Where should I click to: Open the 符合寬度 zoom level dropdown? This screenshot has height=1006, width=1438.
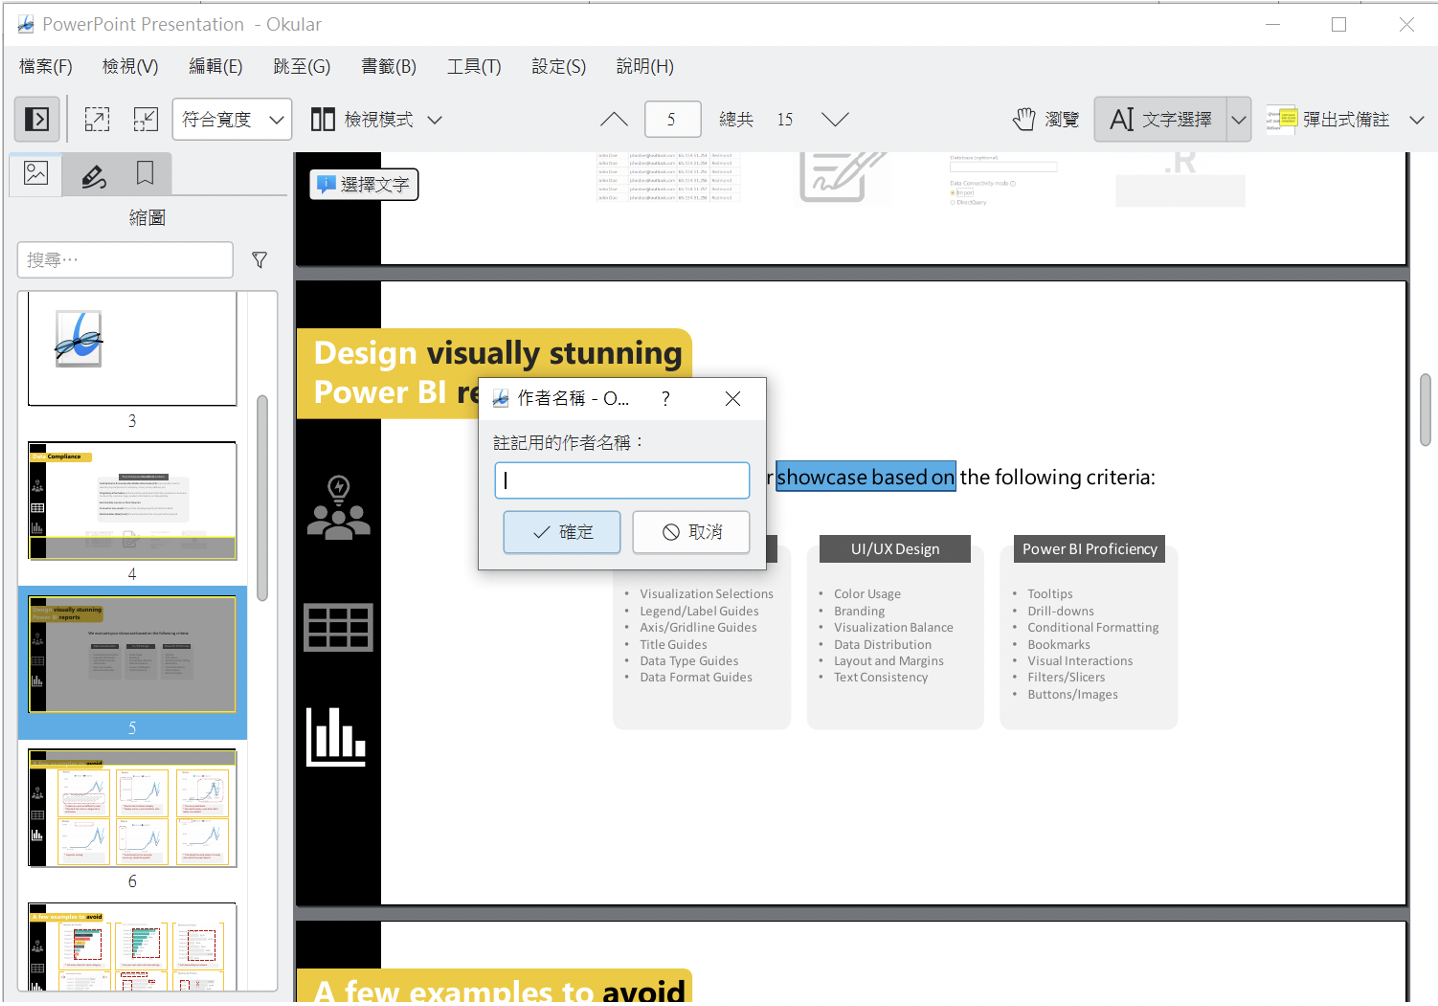[x=231, y=119]
